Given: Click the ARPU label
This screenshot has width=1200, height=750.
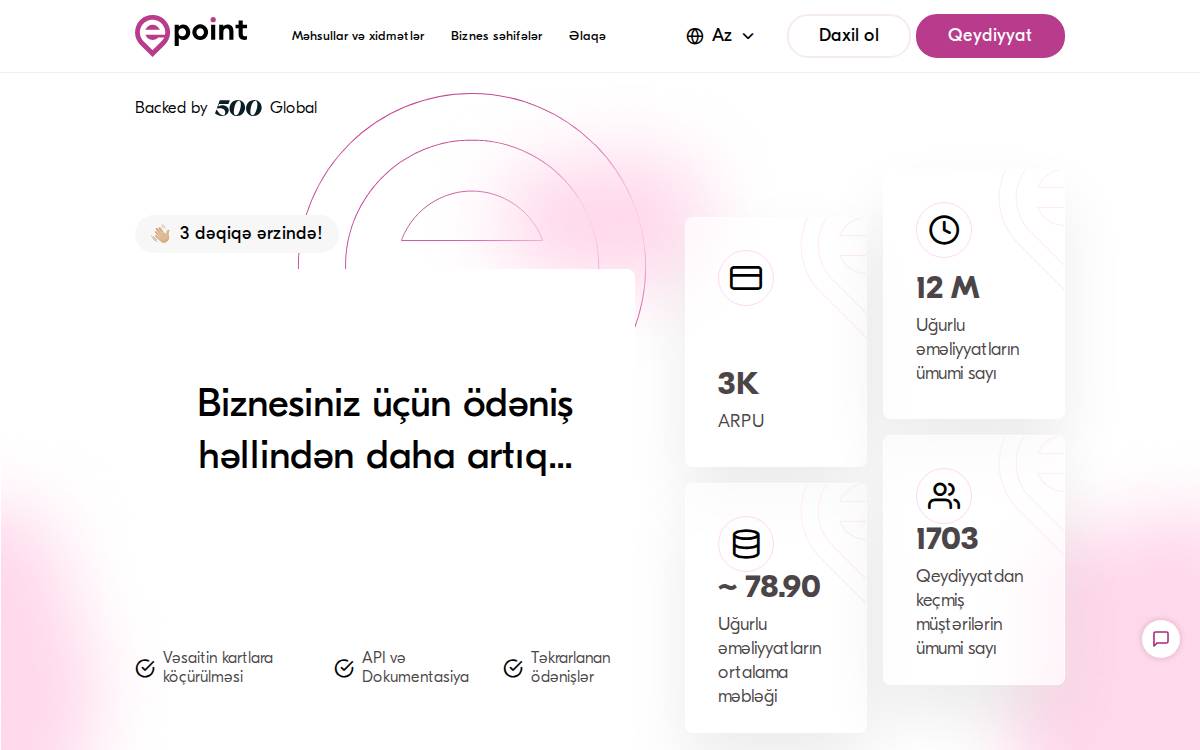Looking at the screenshot, I should tap(741, 421).
